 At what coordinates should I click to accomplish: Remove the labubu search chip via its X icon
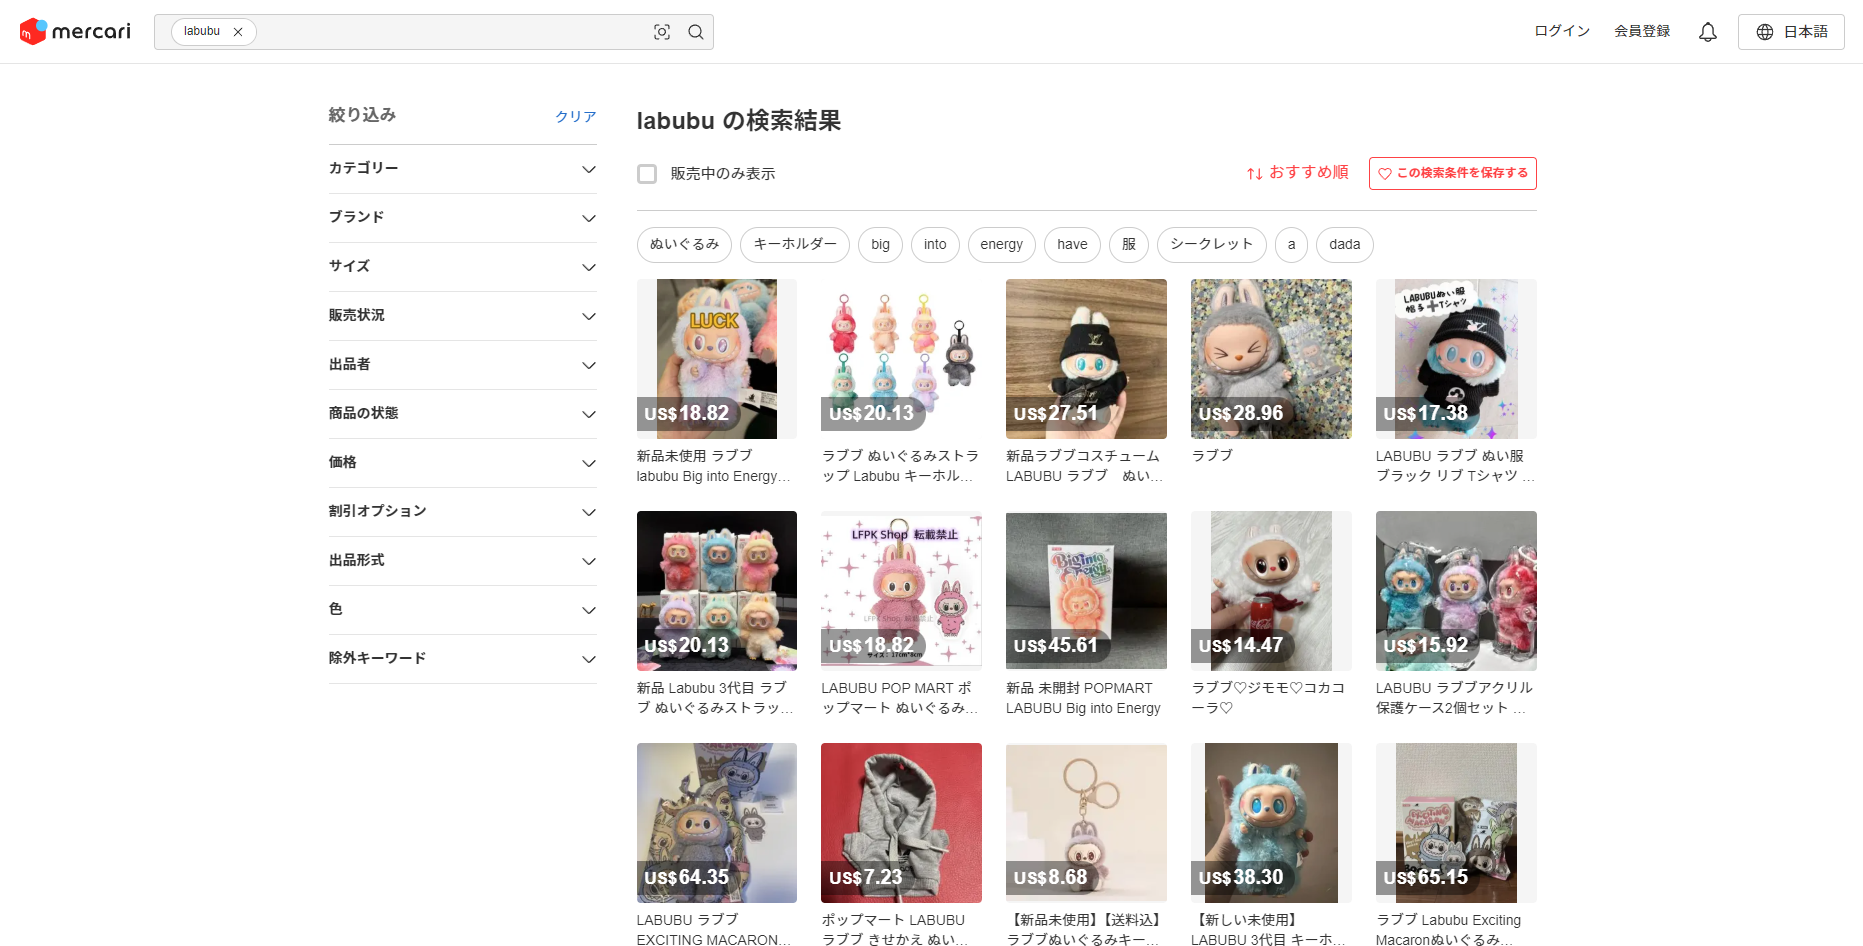[x=238, y=31]
